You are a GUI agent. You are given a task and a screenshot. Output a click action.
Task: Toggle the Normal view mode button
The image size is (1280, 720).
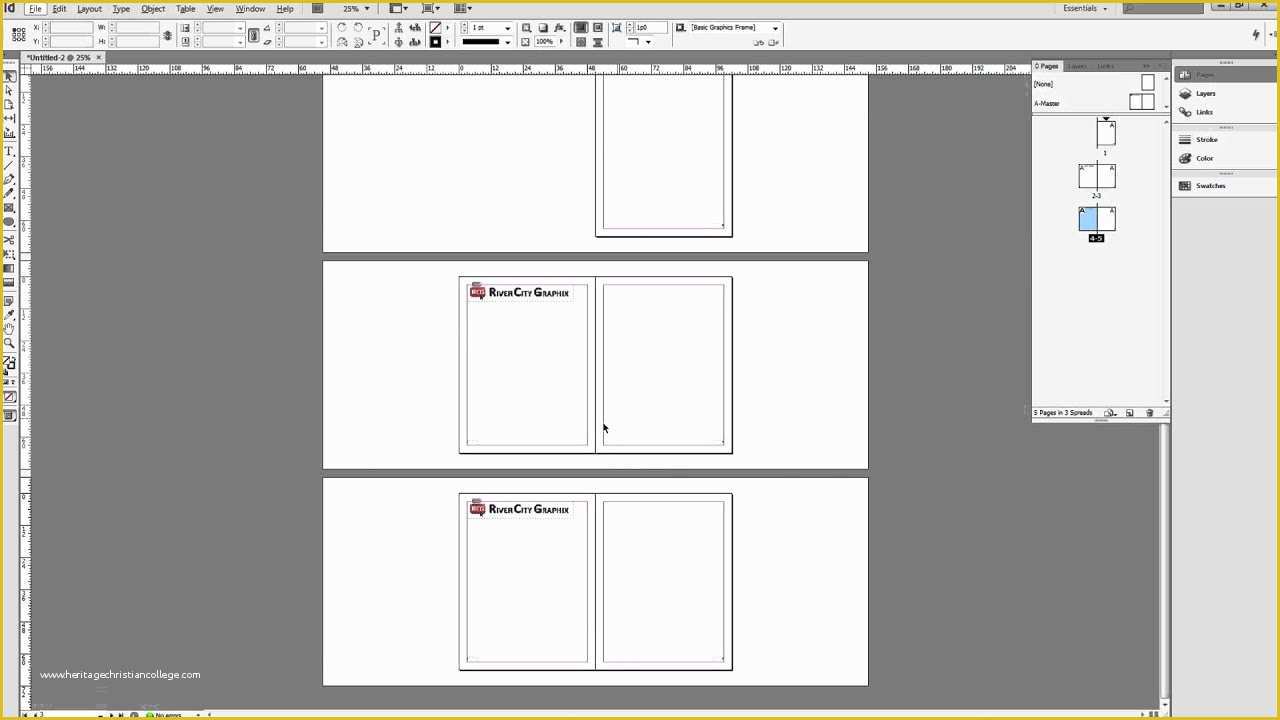point(9,415)
